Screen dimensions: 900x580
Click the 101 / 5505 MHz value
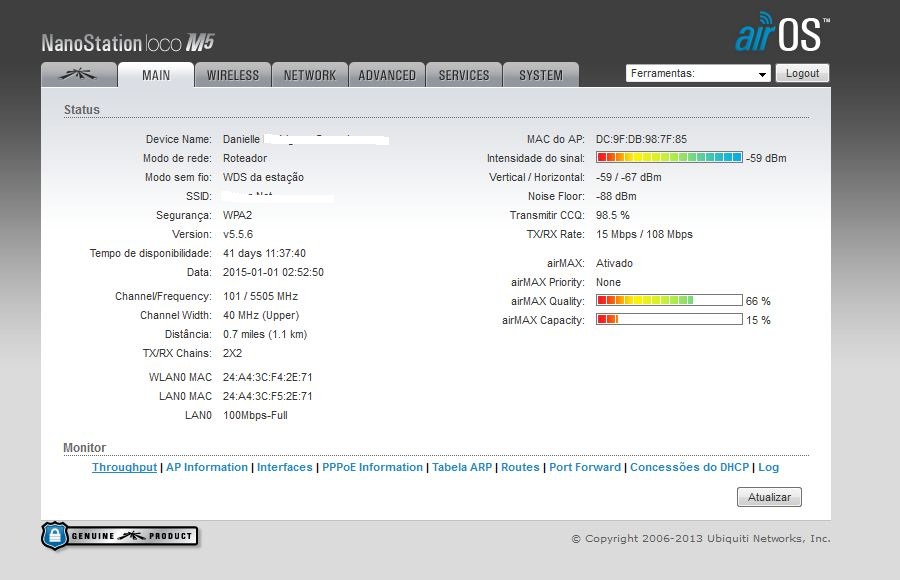tap(261, 296)
